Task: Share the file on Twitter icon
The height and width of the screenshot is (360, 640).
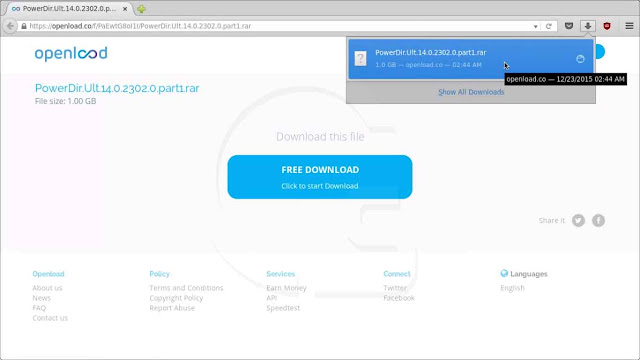Action: point(578,220)
